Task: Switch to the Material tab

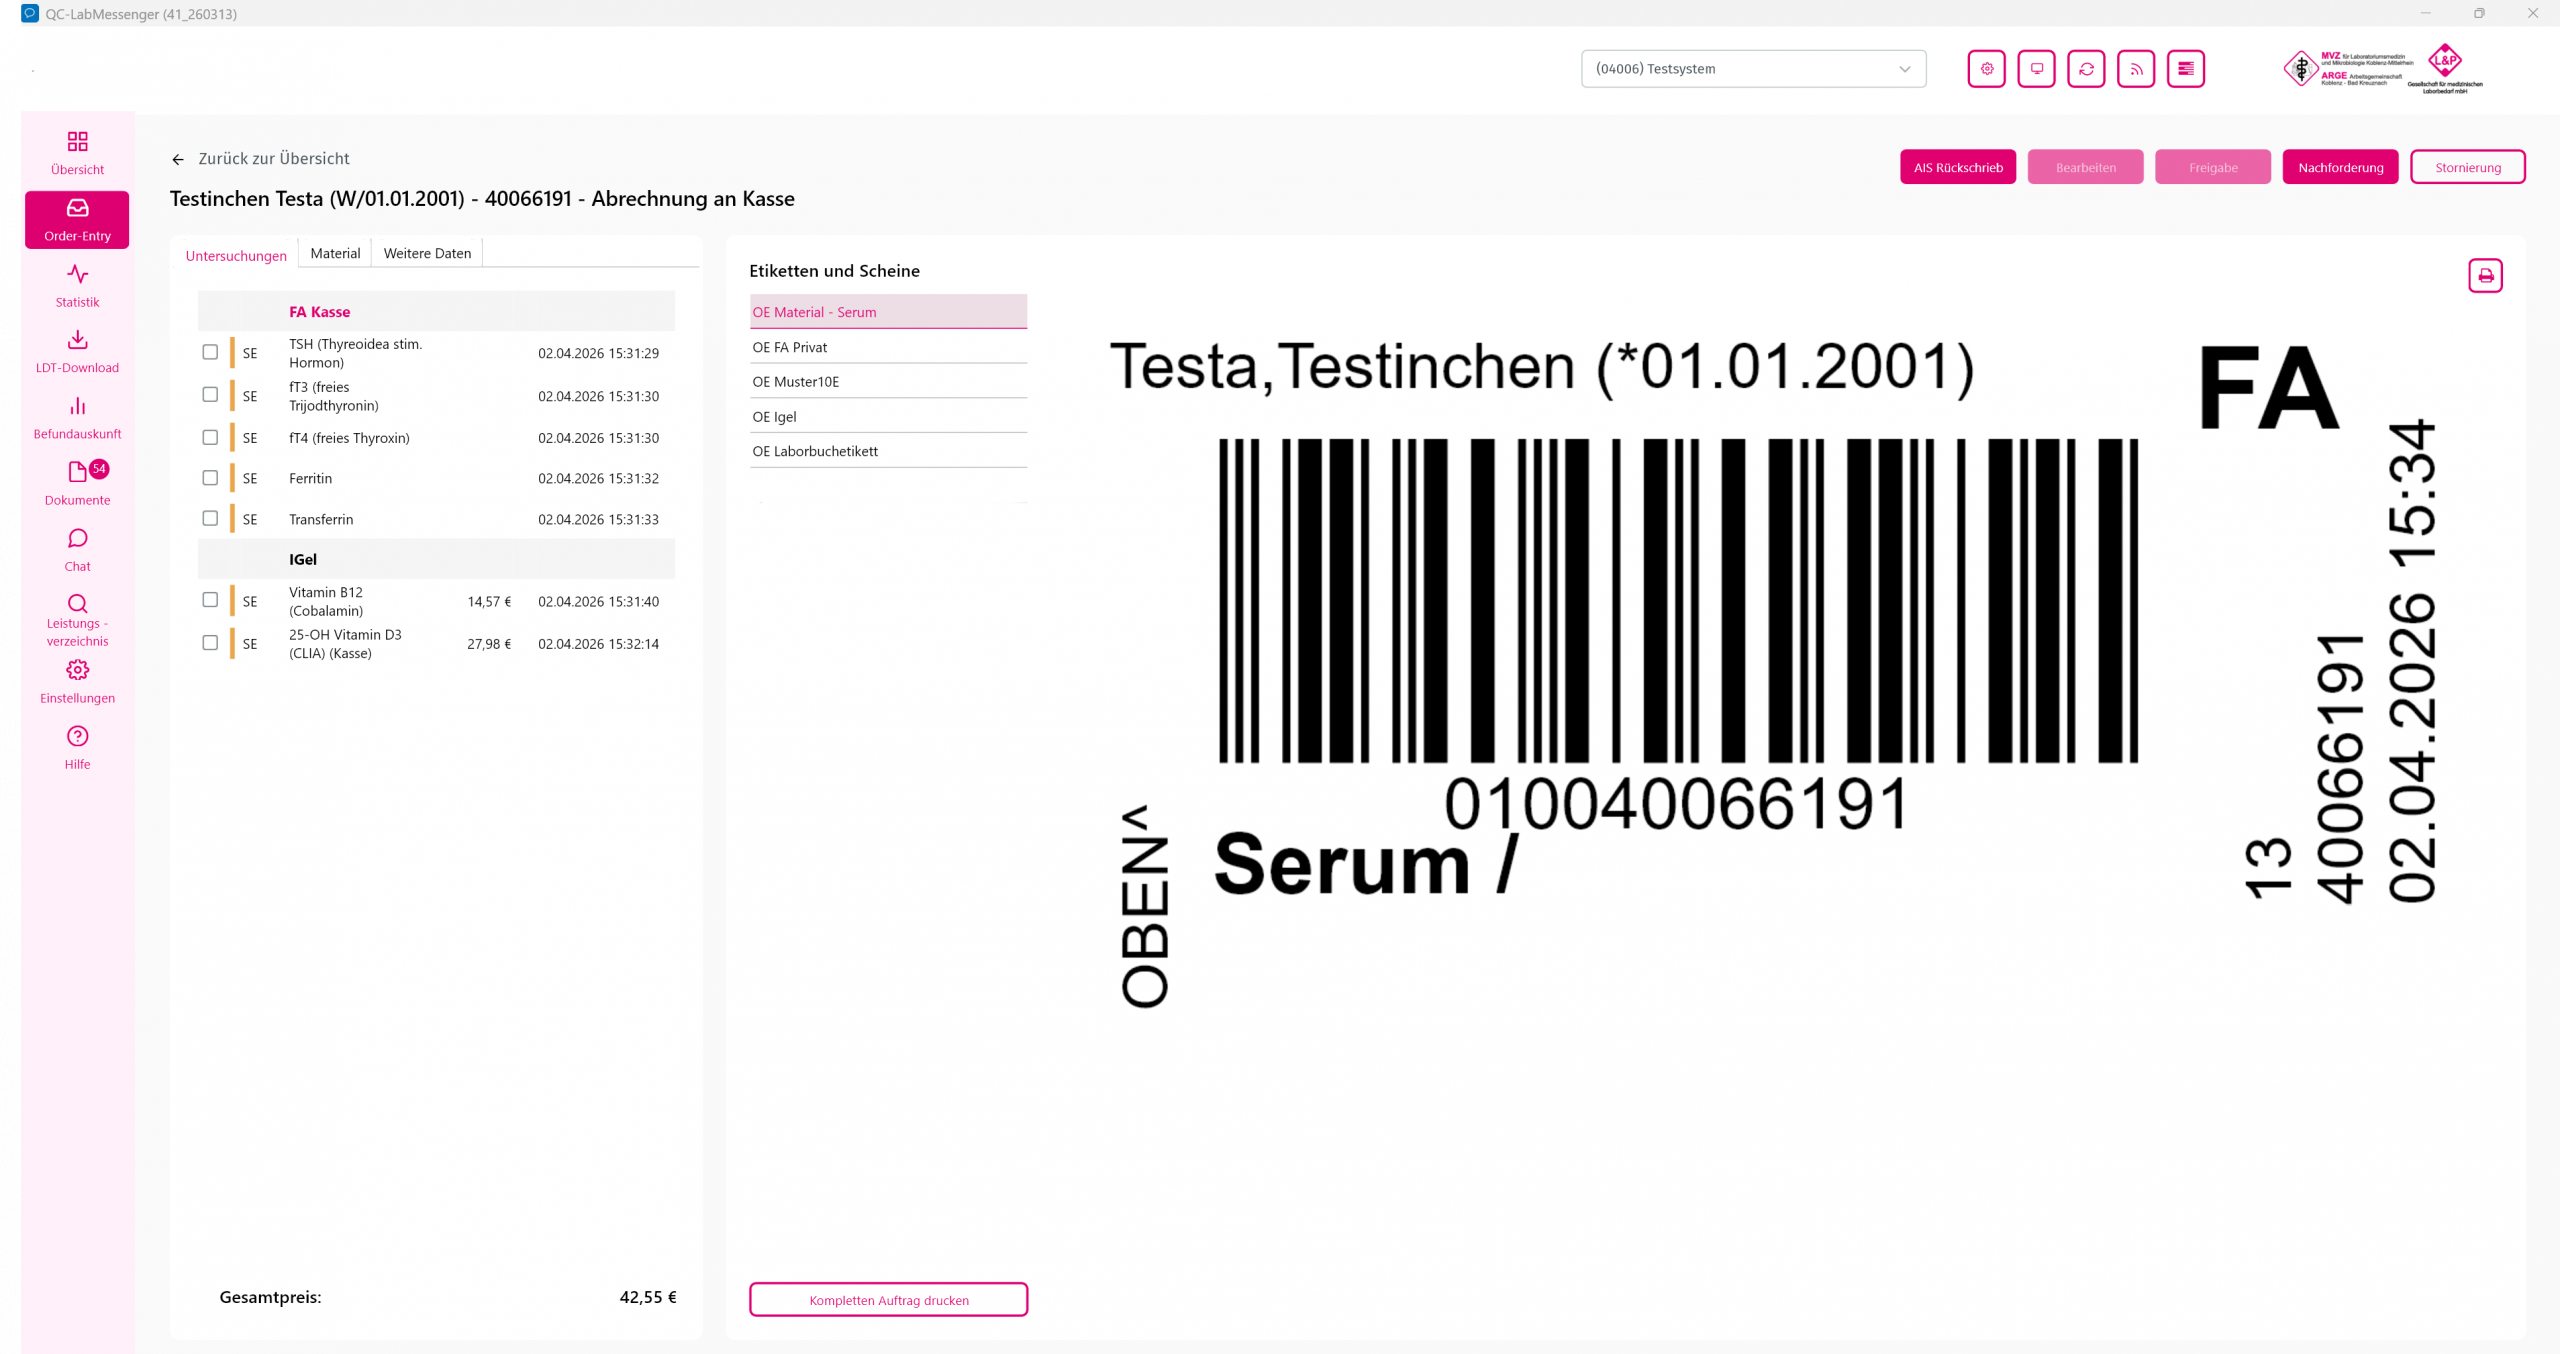Action: coord(335,253)
